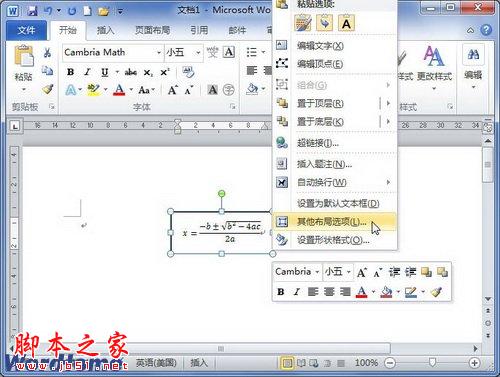Open the Cambria Math font name dropdown
Image resolution: width=500 pixels, height=377 pixels.
click(159, 53)
